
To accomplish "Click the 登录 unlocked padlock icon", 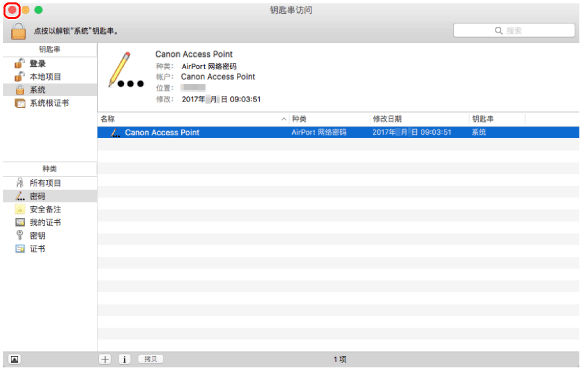I will [20, 64].
